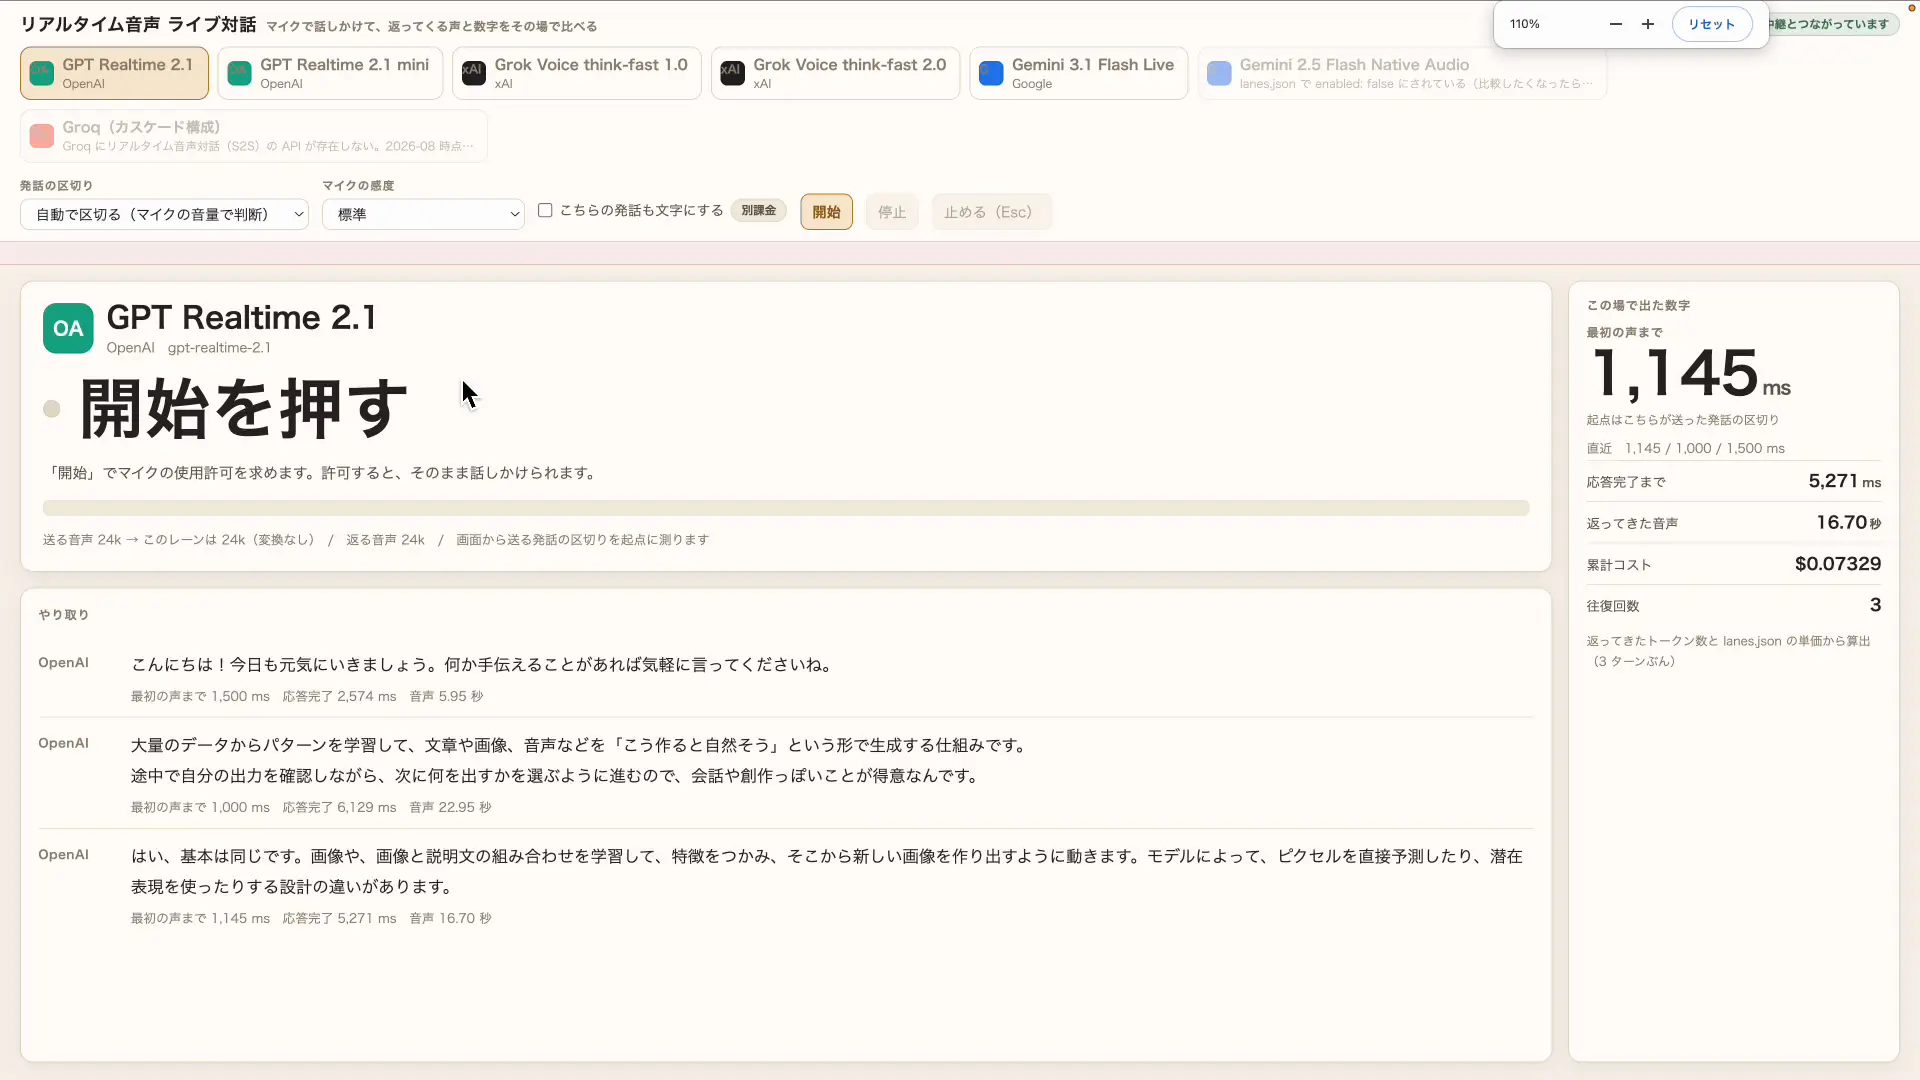
Task: Click the metrics line with 最初の声まで 1,500 ms
Action: [307, 696]
